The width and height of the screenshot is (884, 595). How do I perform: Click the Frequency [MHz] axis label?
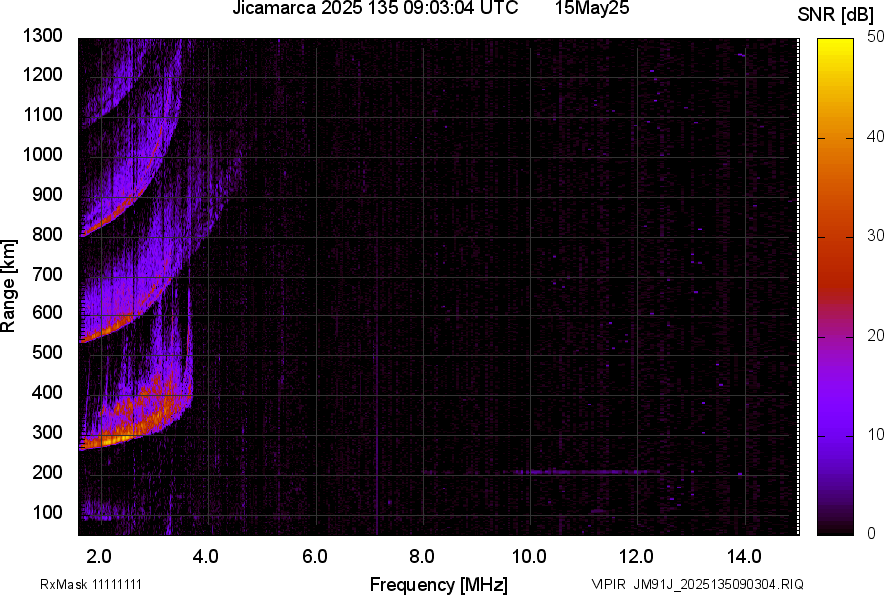coord(438,584)
